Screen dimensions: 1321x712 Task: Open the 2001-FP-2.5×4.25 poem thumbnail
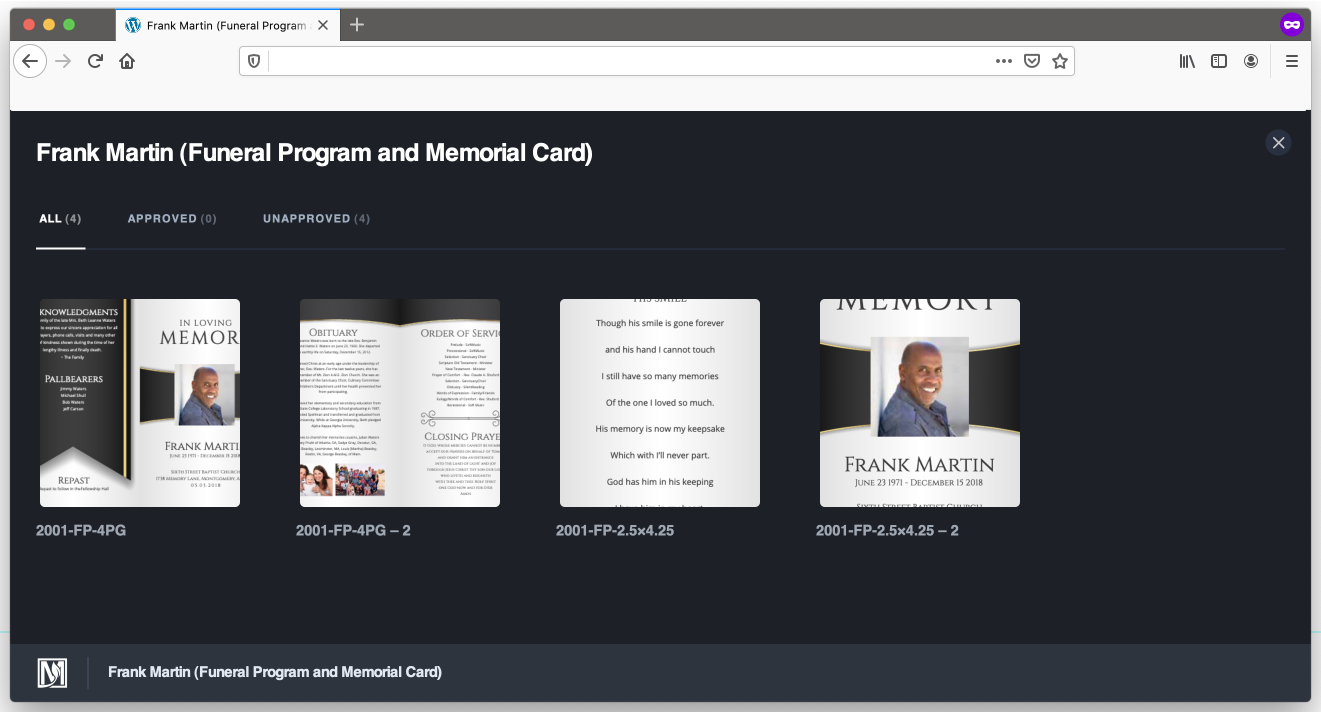[x=660, y=403]
